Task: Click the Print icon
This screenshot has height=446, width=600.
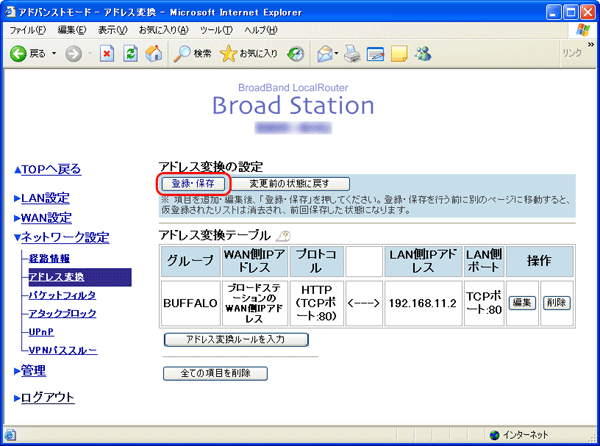Action: pos(352,54)
